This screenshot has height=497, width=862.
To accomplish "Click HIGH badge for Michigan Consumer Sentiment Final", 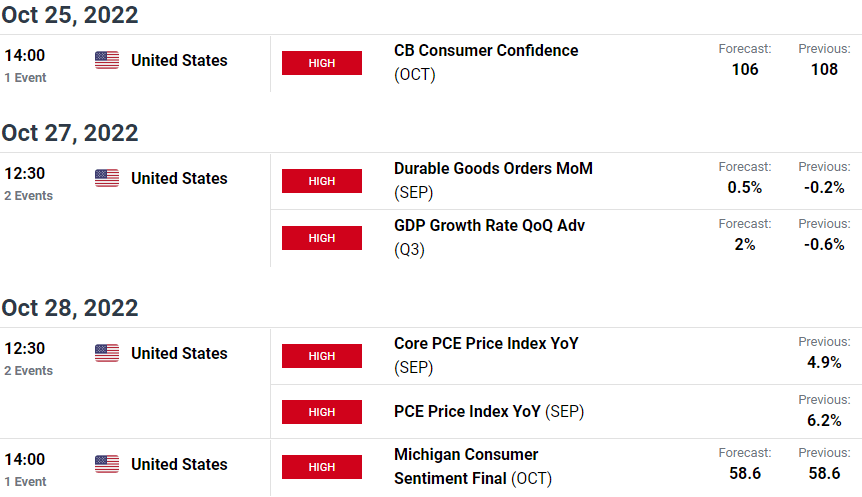I will (322, 467).
